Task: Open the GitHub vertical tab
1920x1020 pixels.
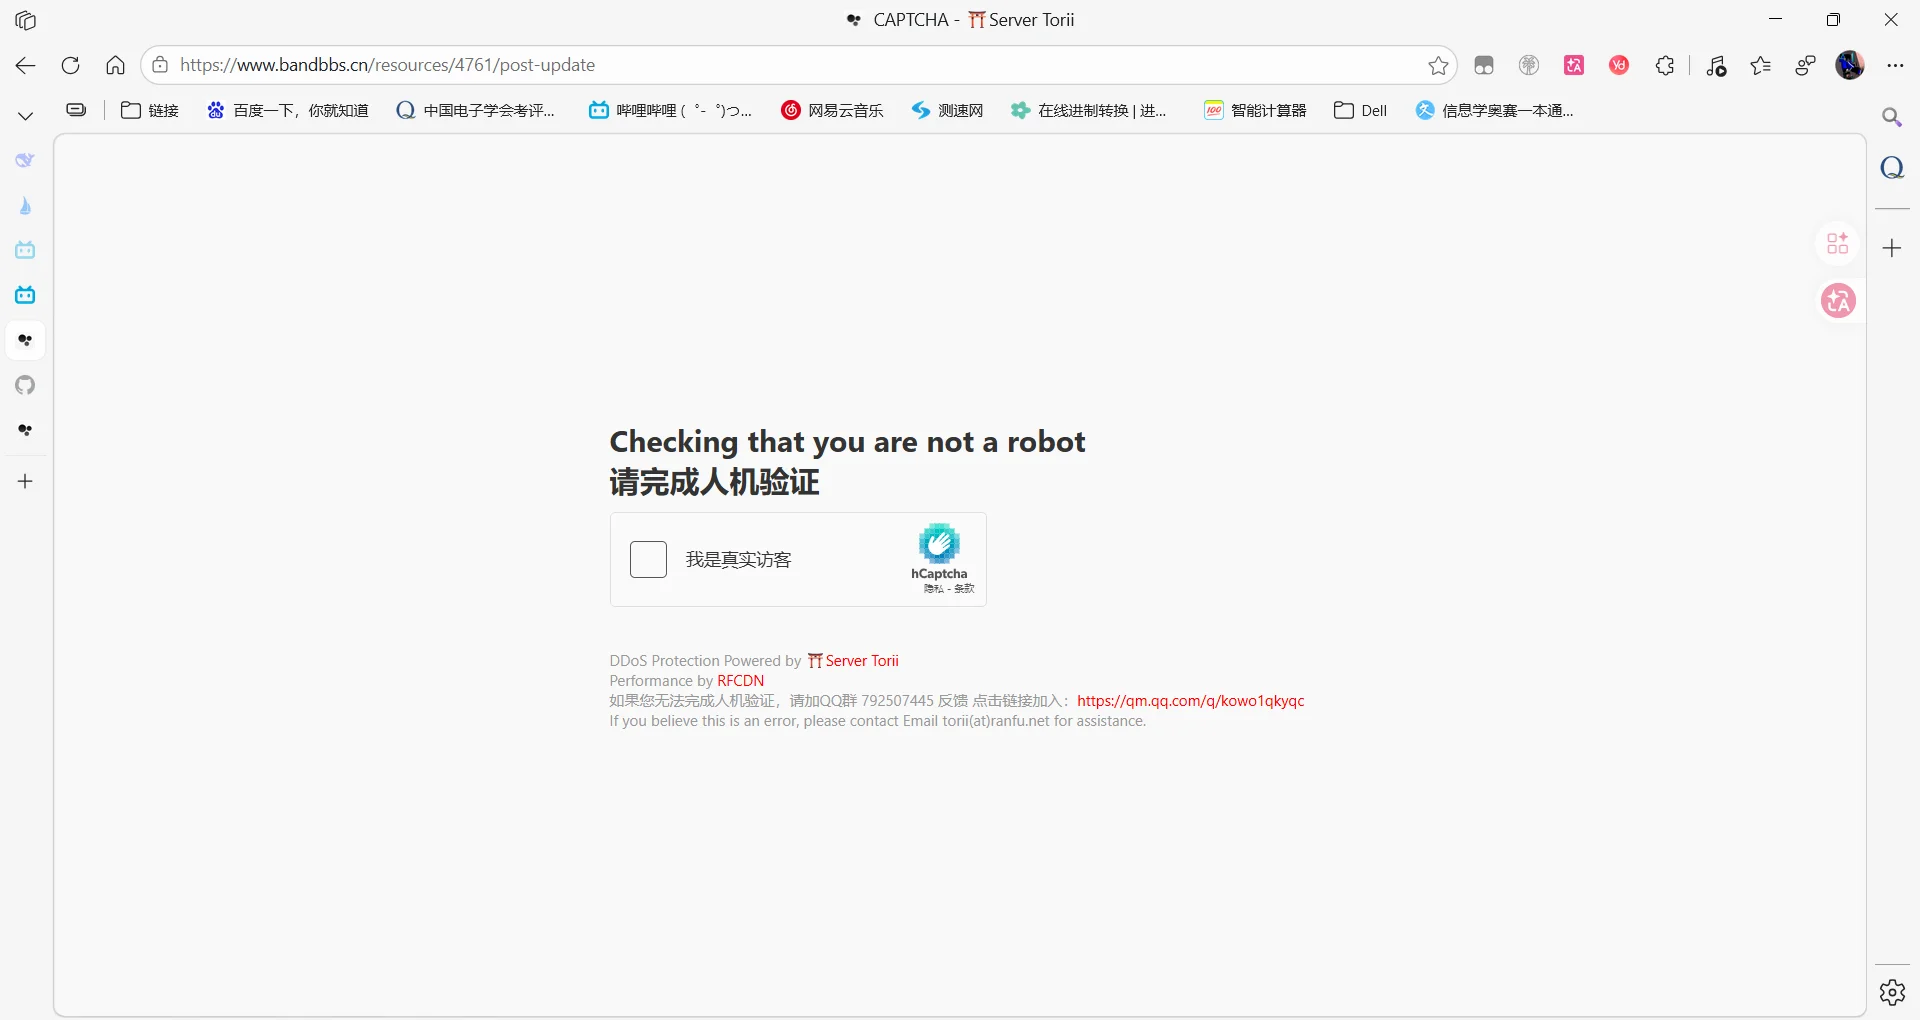Action: click(x=26, y=385)
